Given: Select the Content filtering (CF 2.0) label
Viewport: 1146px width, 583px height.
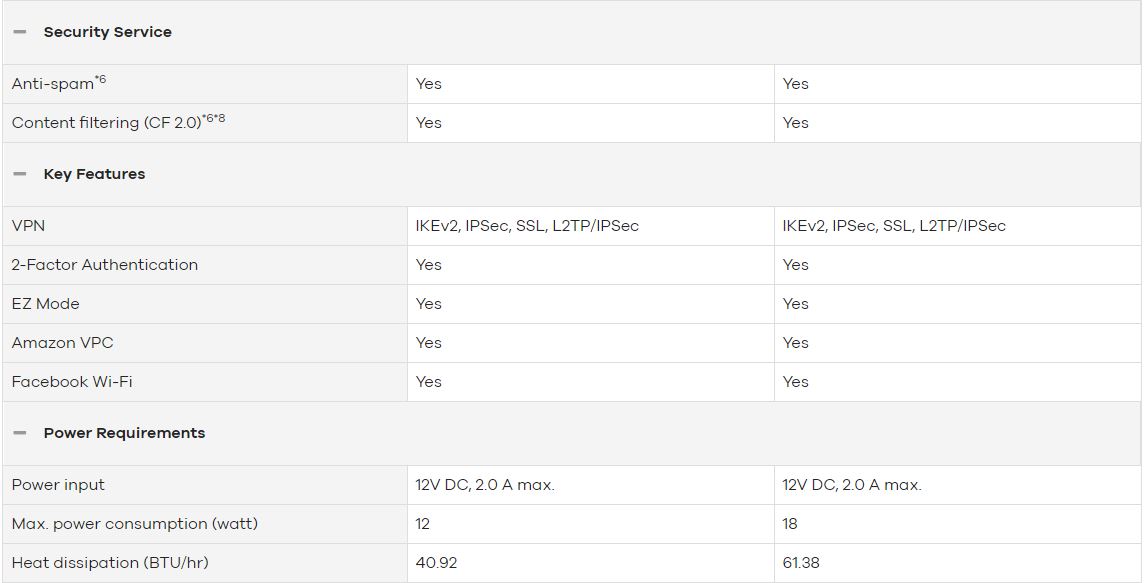Looking at the screenshot, I should pyautogui.click(x=118, y=121).
